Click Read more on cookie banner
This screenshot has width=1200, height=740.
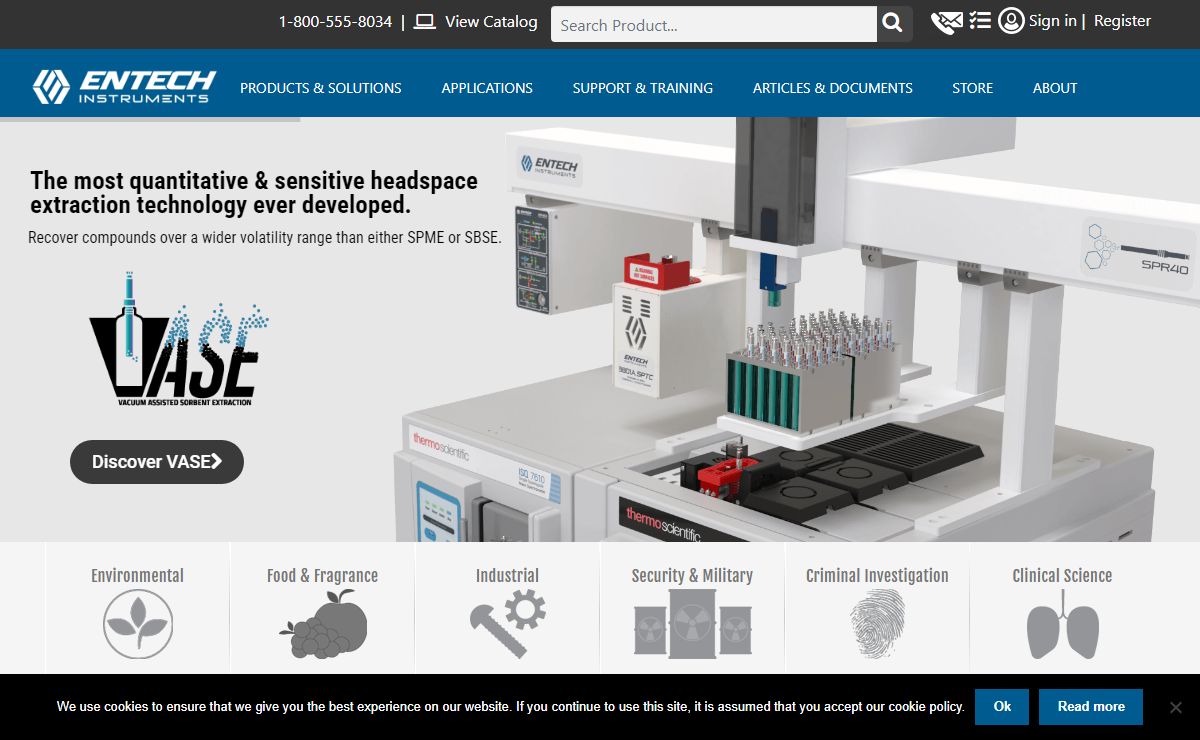pyautogui.click(x=1091, y=707)
